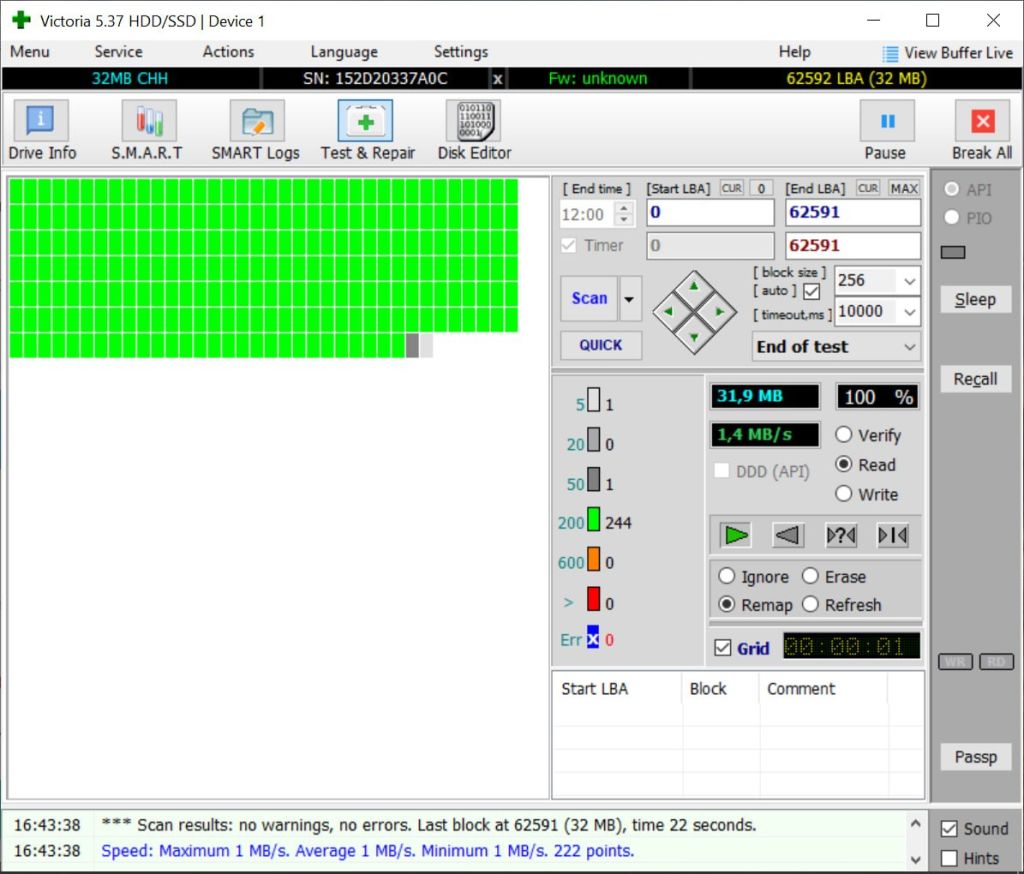Select the Erase radio option
1024x874 pixels.
click(x=810, y=576)
